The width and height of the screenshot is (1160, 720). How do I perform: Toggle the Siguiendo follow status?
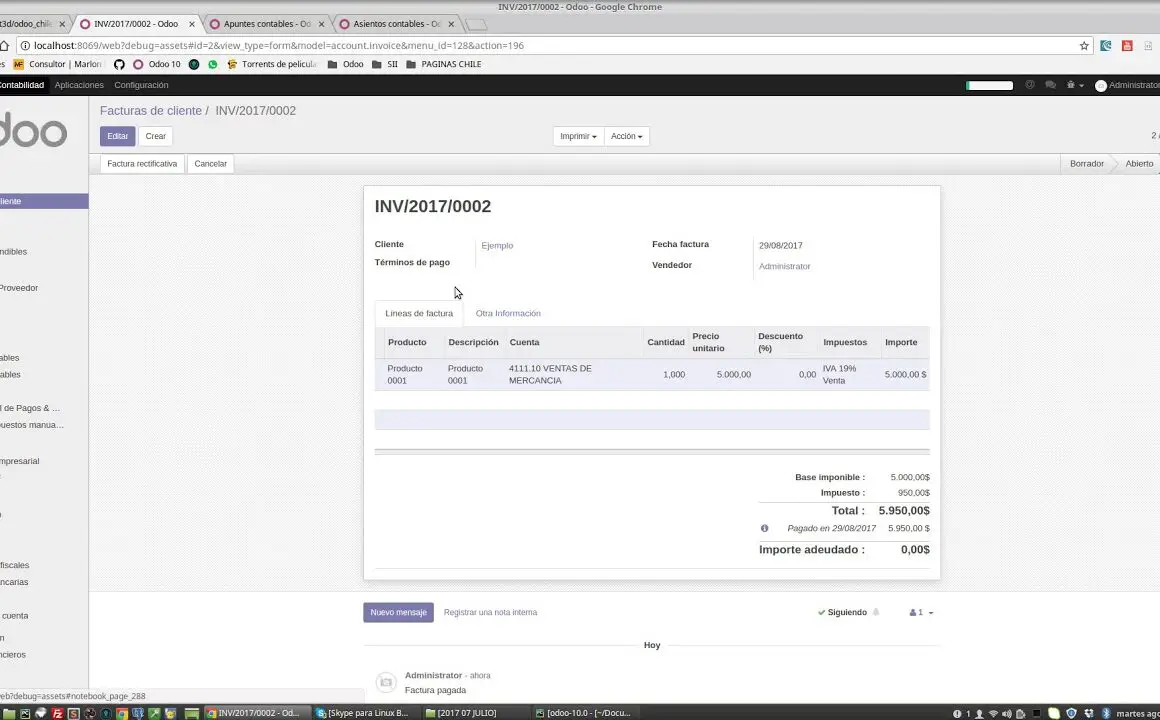[842, 612]
